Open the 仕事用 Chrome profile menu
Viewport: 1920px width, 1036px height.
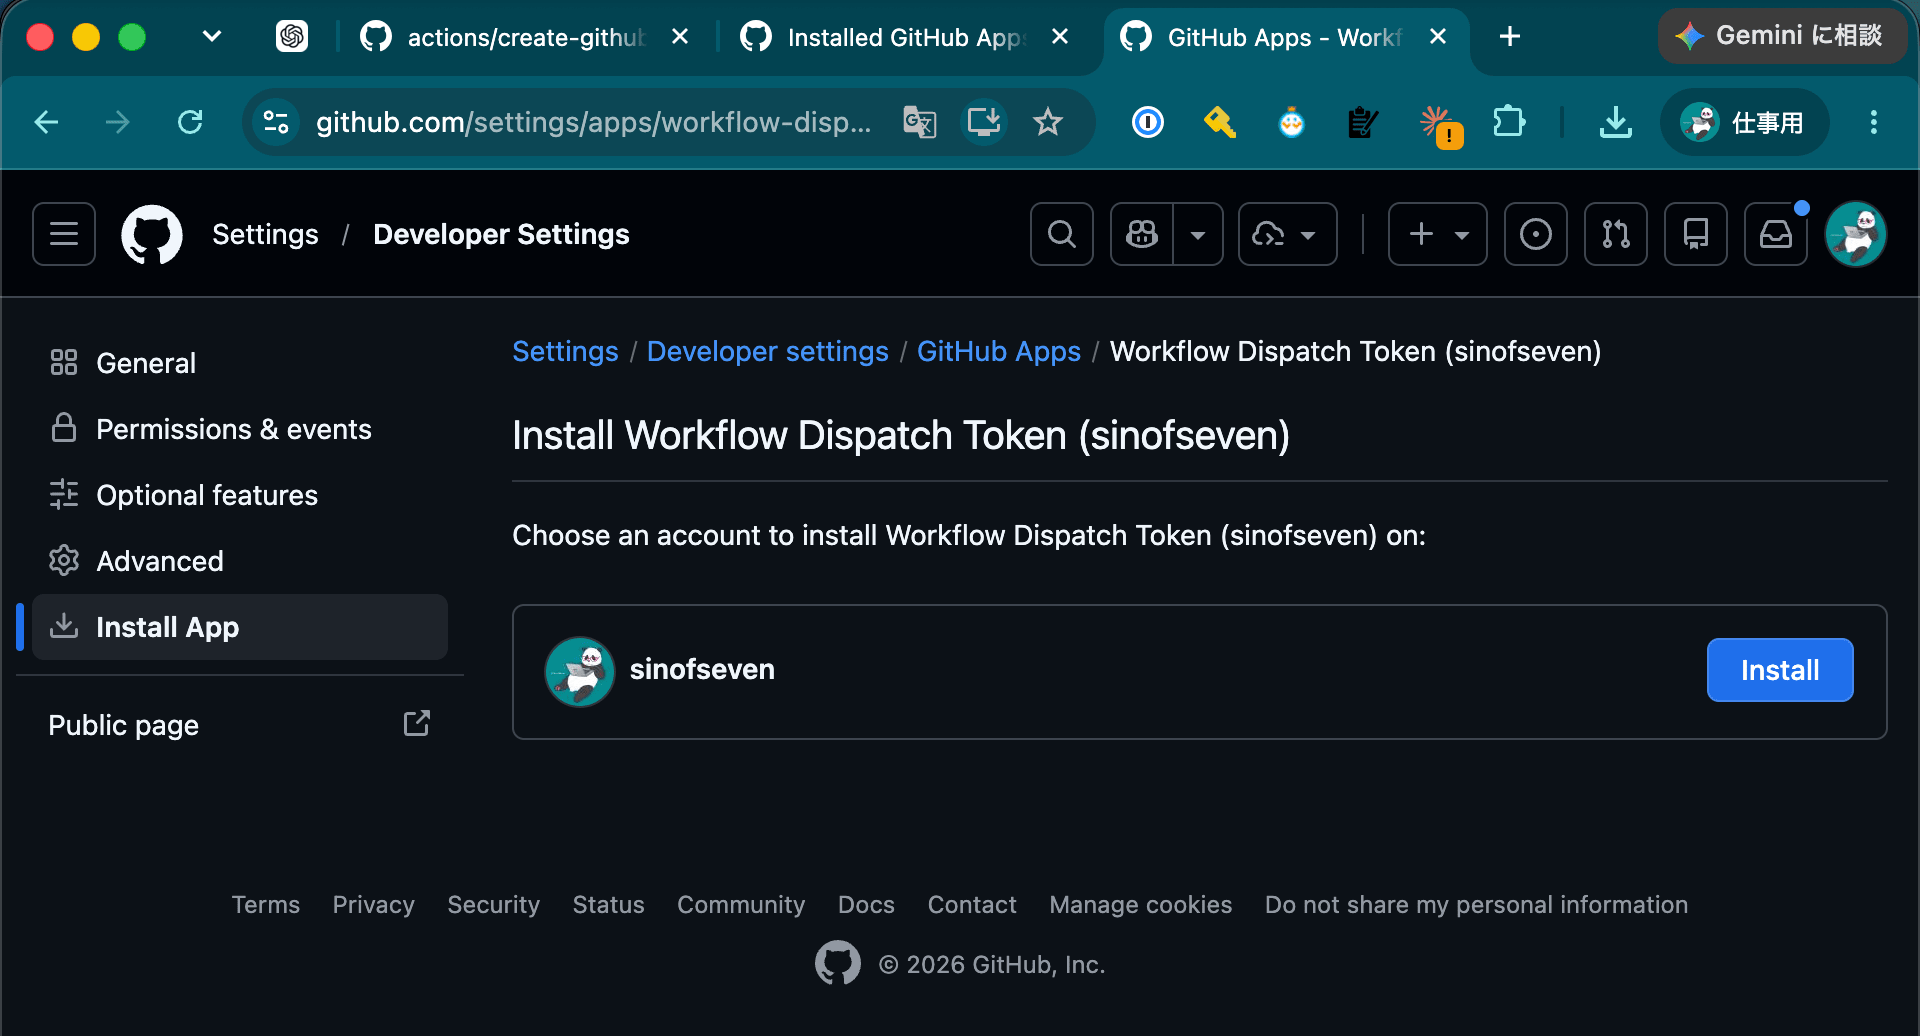click(1744, 122)
